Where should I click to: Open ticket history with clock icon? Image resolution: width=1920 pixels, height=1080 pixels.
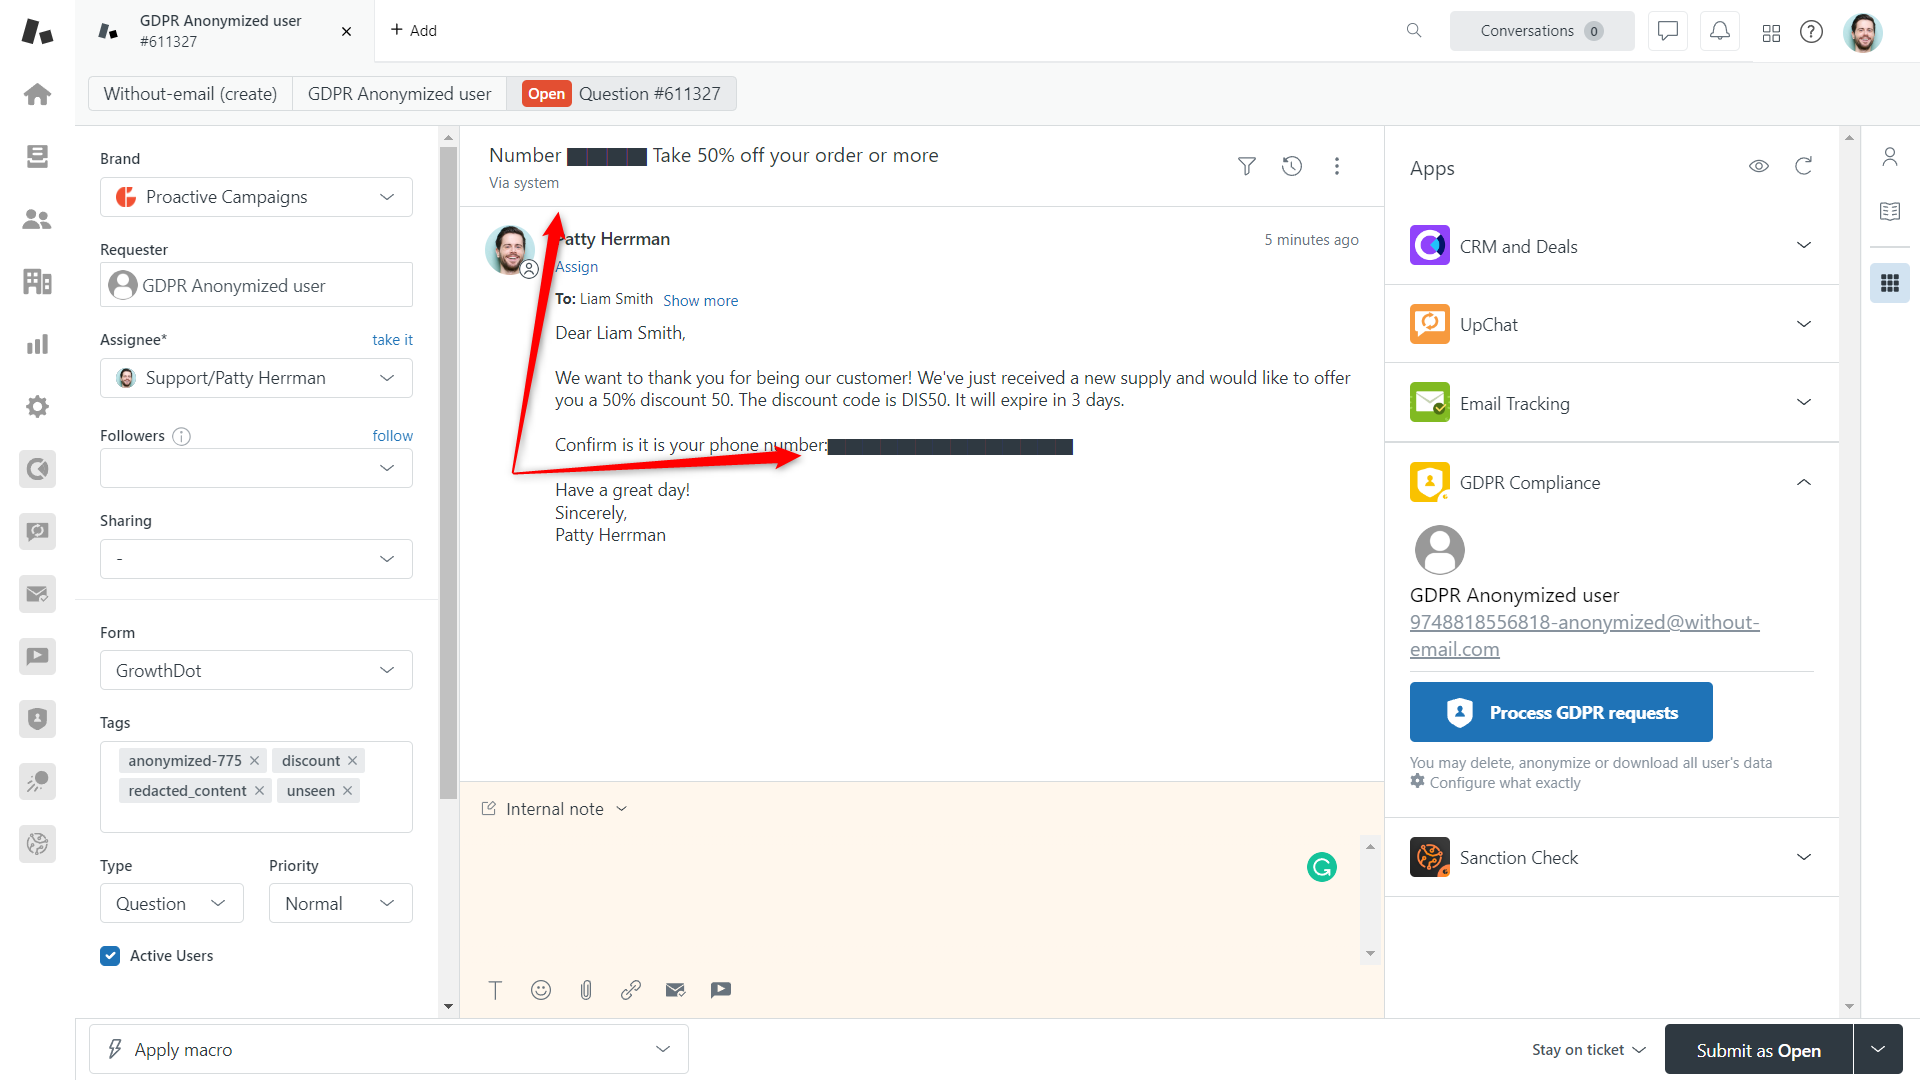[1294, 165]
